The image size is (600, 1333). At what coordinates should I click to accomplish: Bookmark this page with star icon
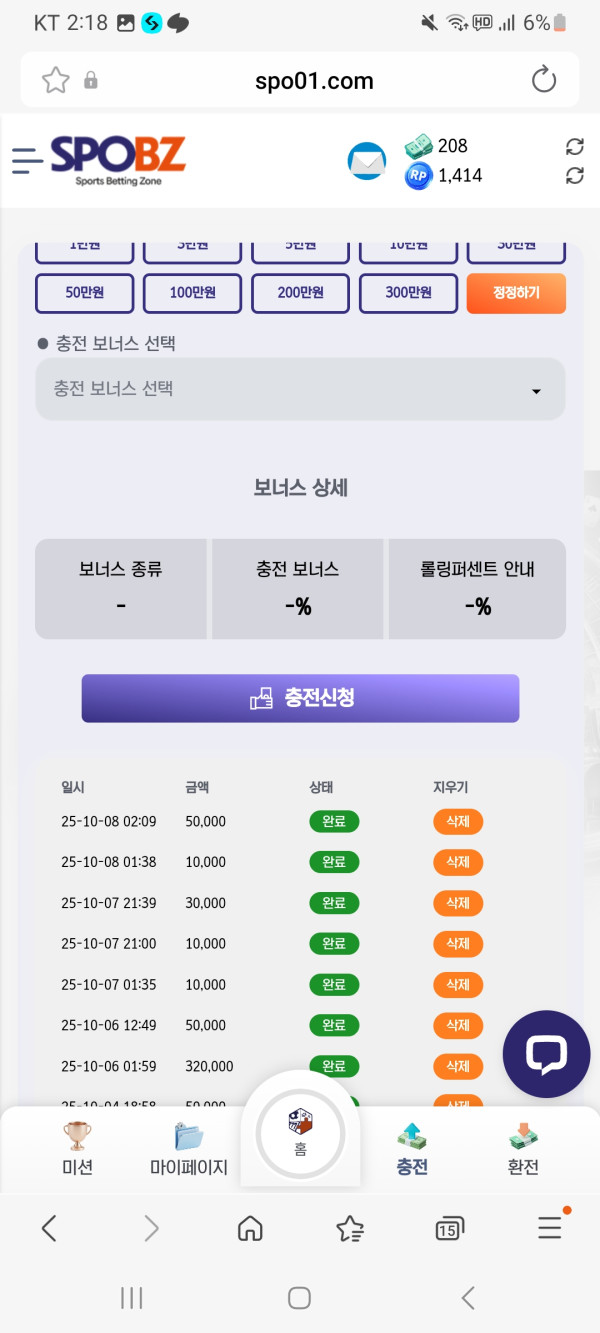point(55,80)
